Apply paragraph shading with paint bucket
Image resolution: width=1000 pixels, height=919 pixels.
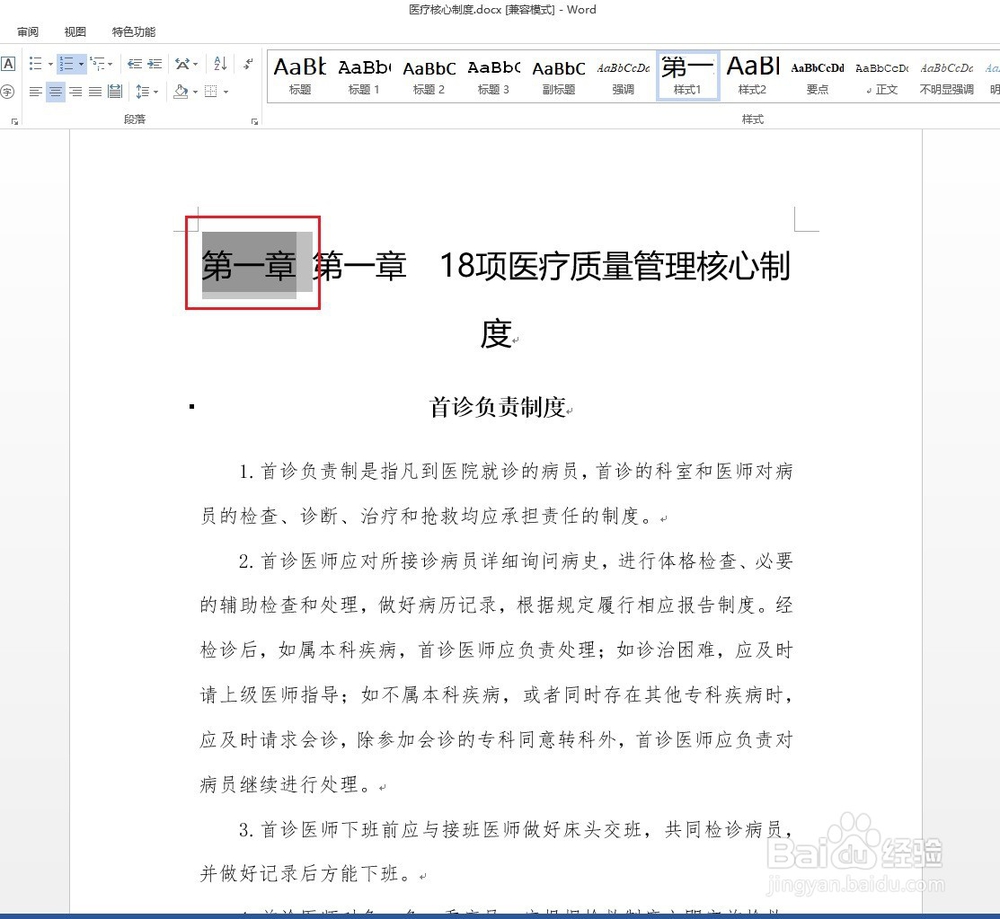click(181, 92)
